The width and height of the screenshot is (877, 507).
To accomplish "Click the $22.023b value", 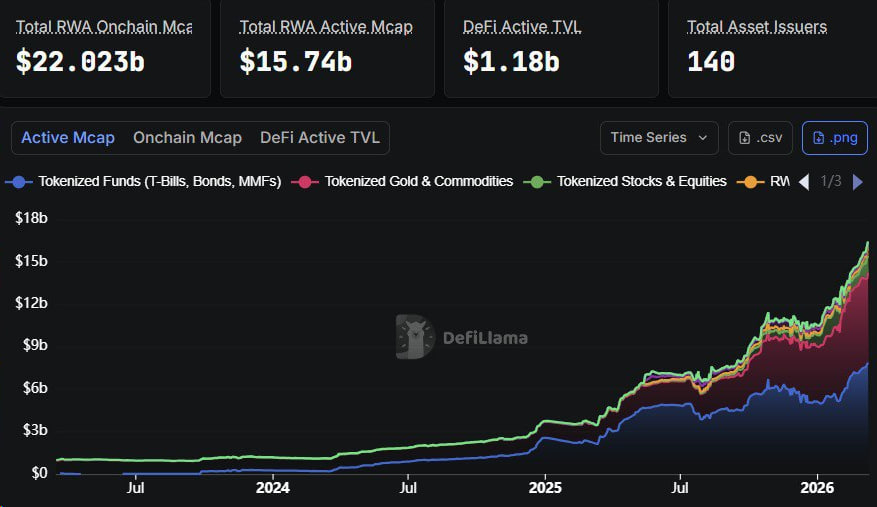I will [x=81, y=62].
